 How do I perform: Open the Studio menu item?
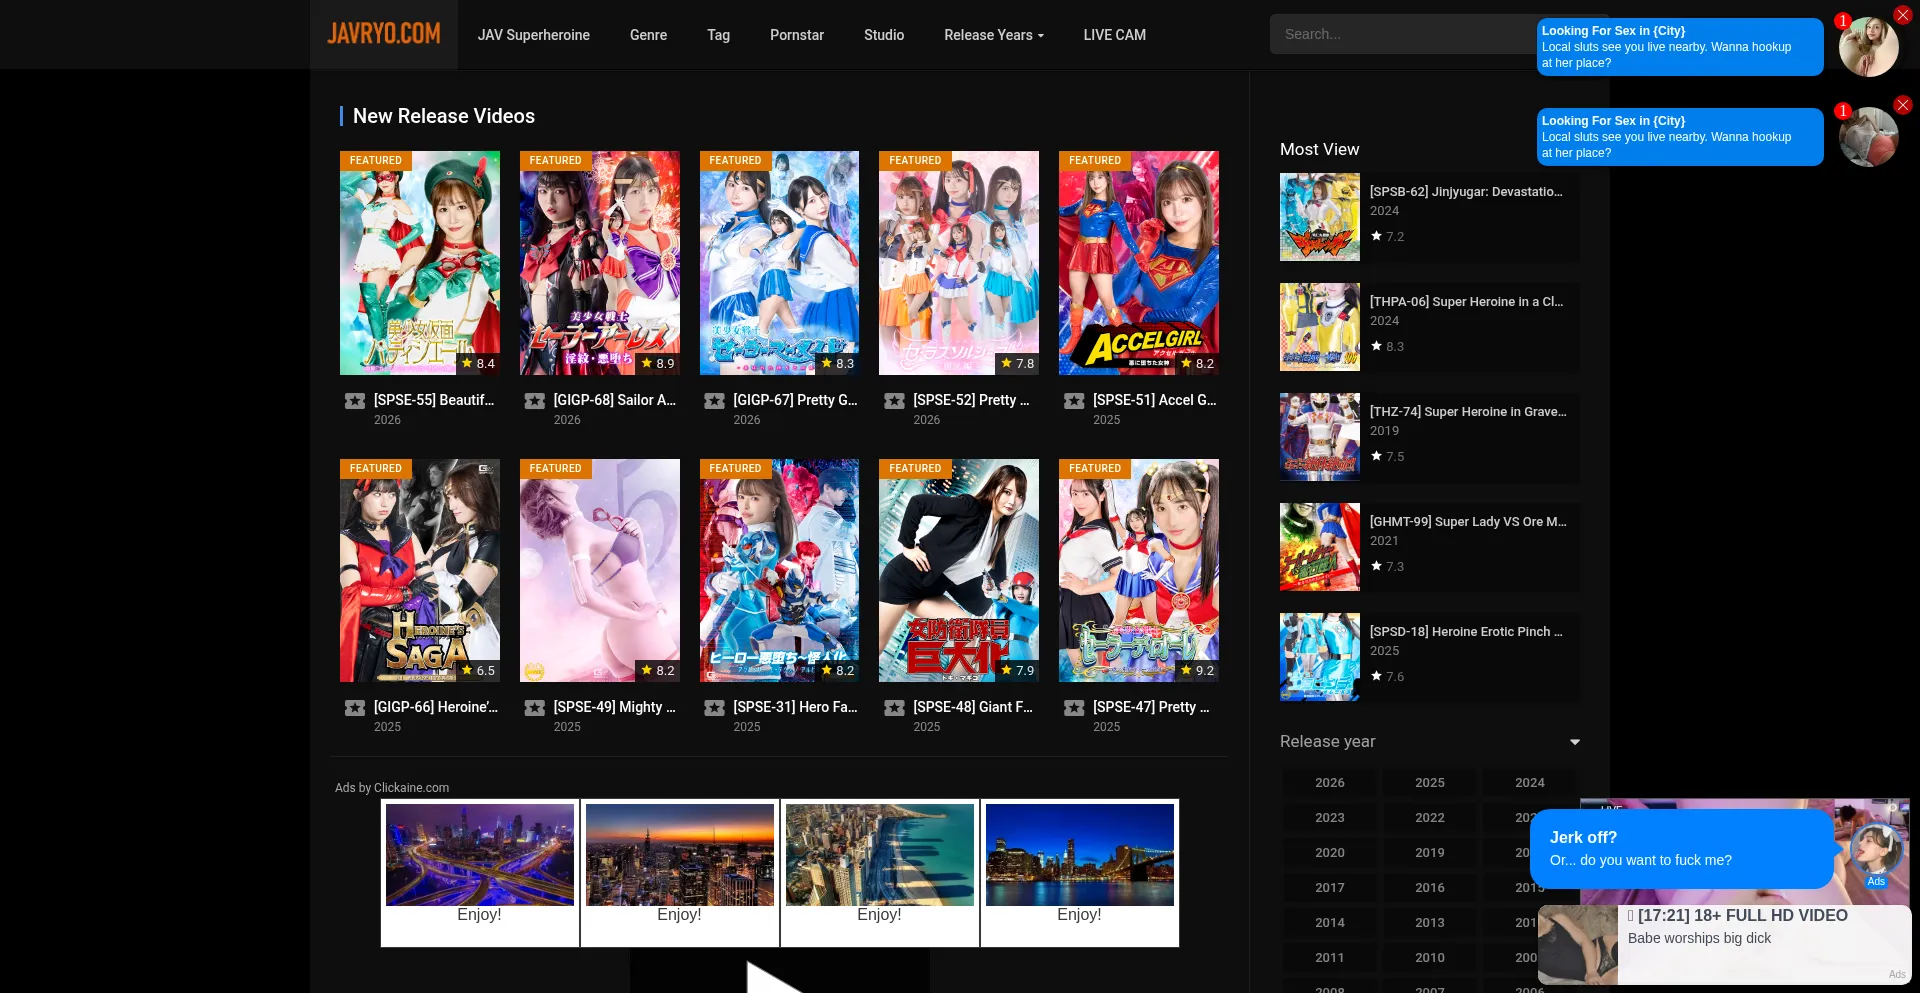(x=883, y=35)
